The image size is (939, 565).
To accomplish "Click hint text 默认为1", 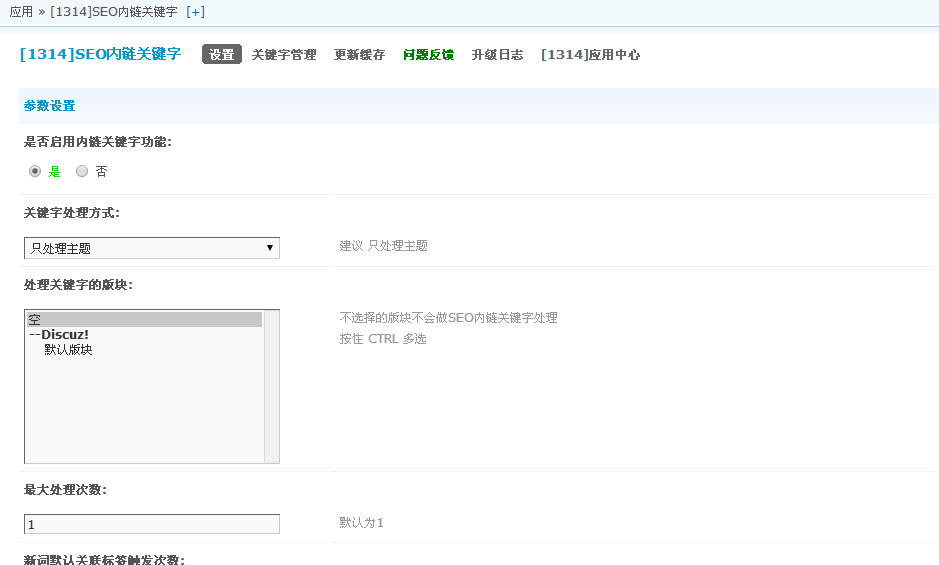I will (361, 522).
